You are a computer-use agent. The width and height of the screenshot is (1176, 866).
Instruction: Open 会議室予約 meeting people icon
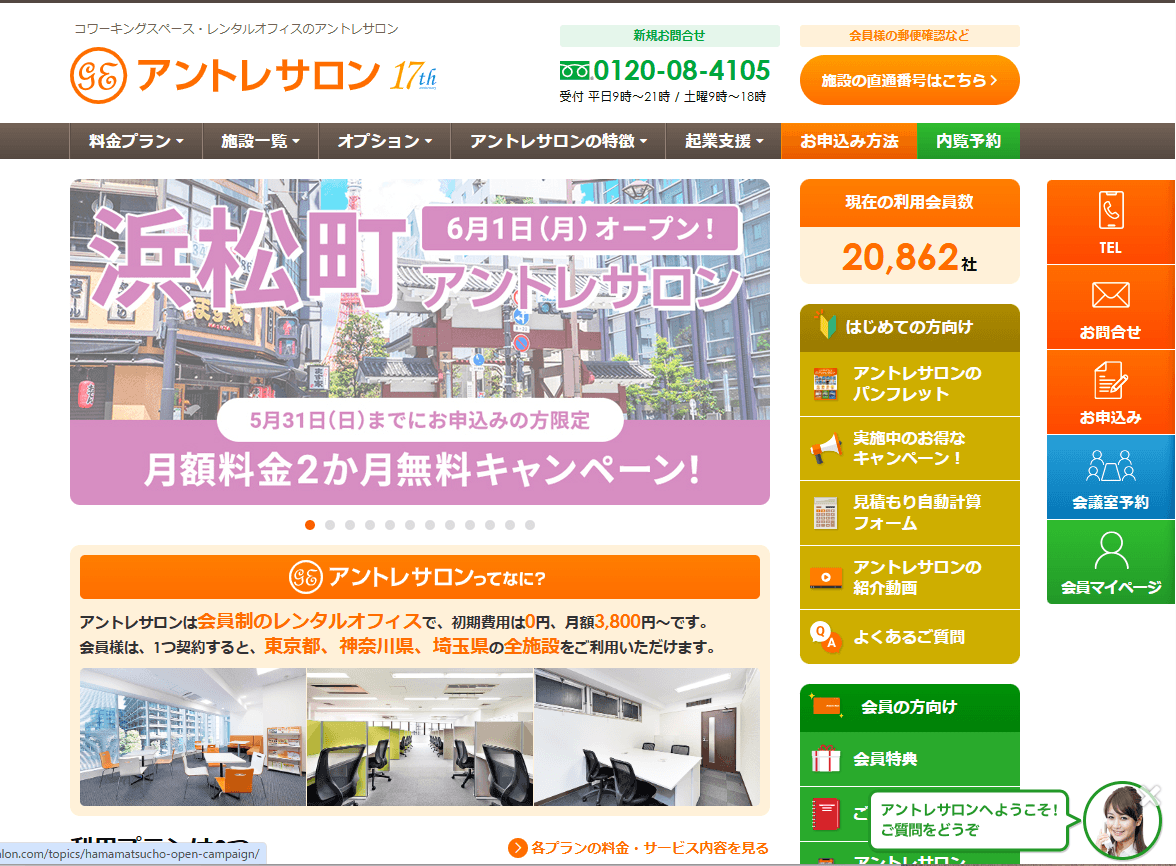pos(1111,466)
